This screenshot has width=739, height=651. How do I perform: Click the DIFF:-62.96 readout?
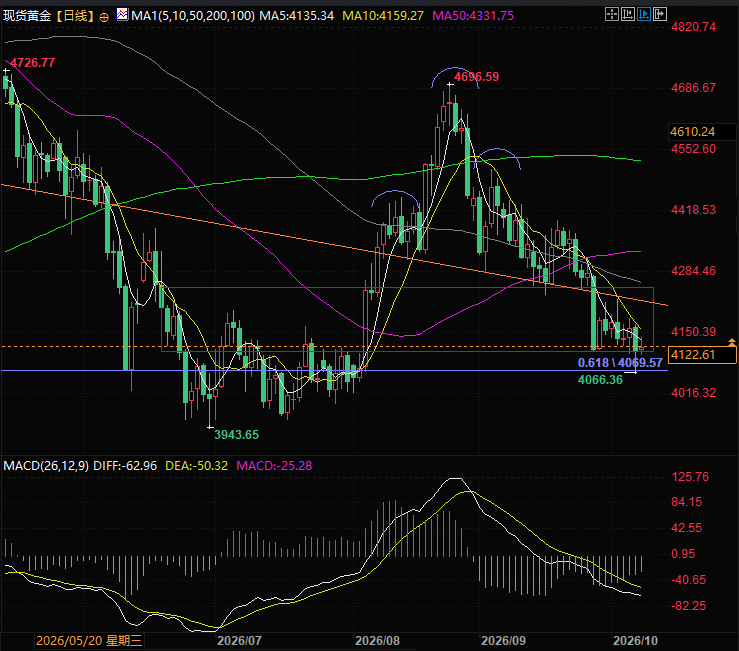point(125,466)
